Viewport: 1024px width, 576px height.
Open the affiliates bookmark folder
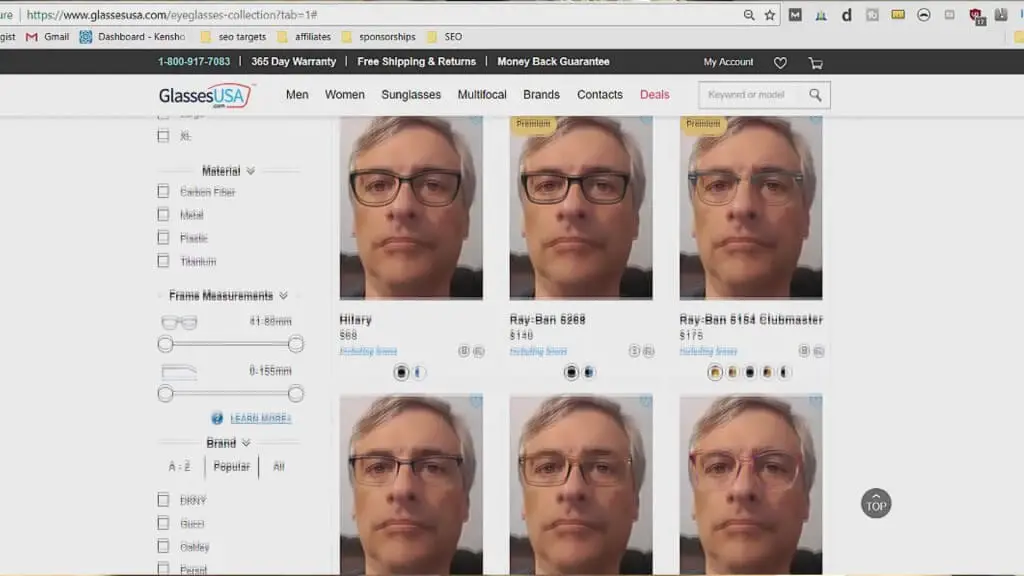(304, 37)
